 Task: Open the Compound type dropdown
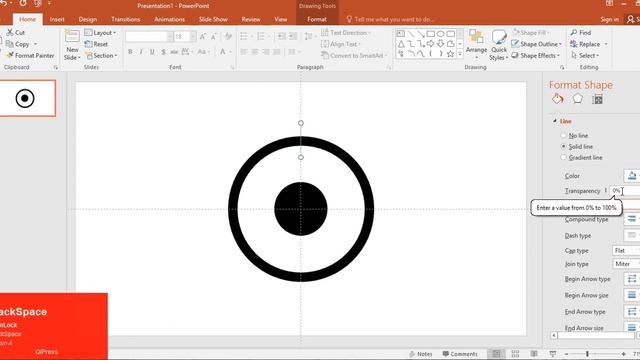632,219
